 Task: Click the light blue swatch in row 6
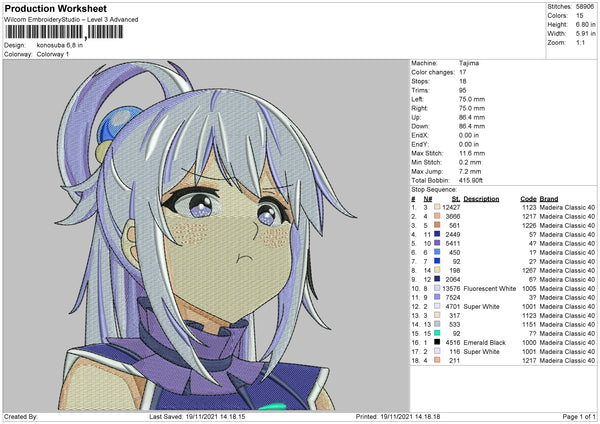click(x=437, y=252)
